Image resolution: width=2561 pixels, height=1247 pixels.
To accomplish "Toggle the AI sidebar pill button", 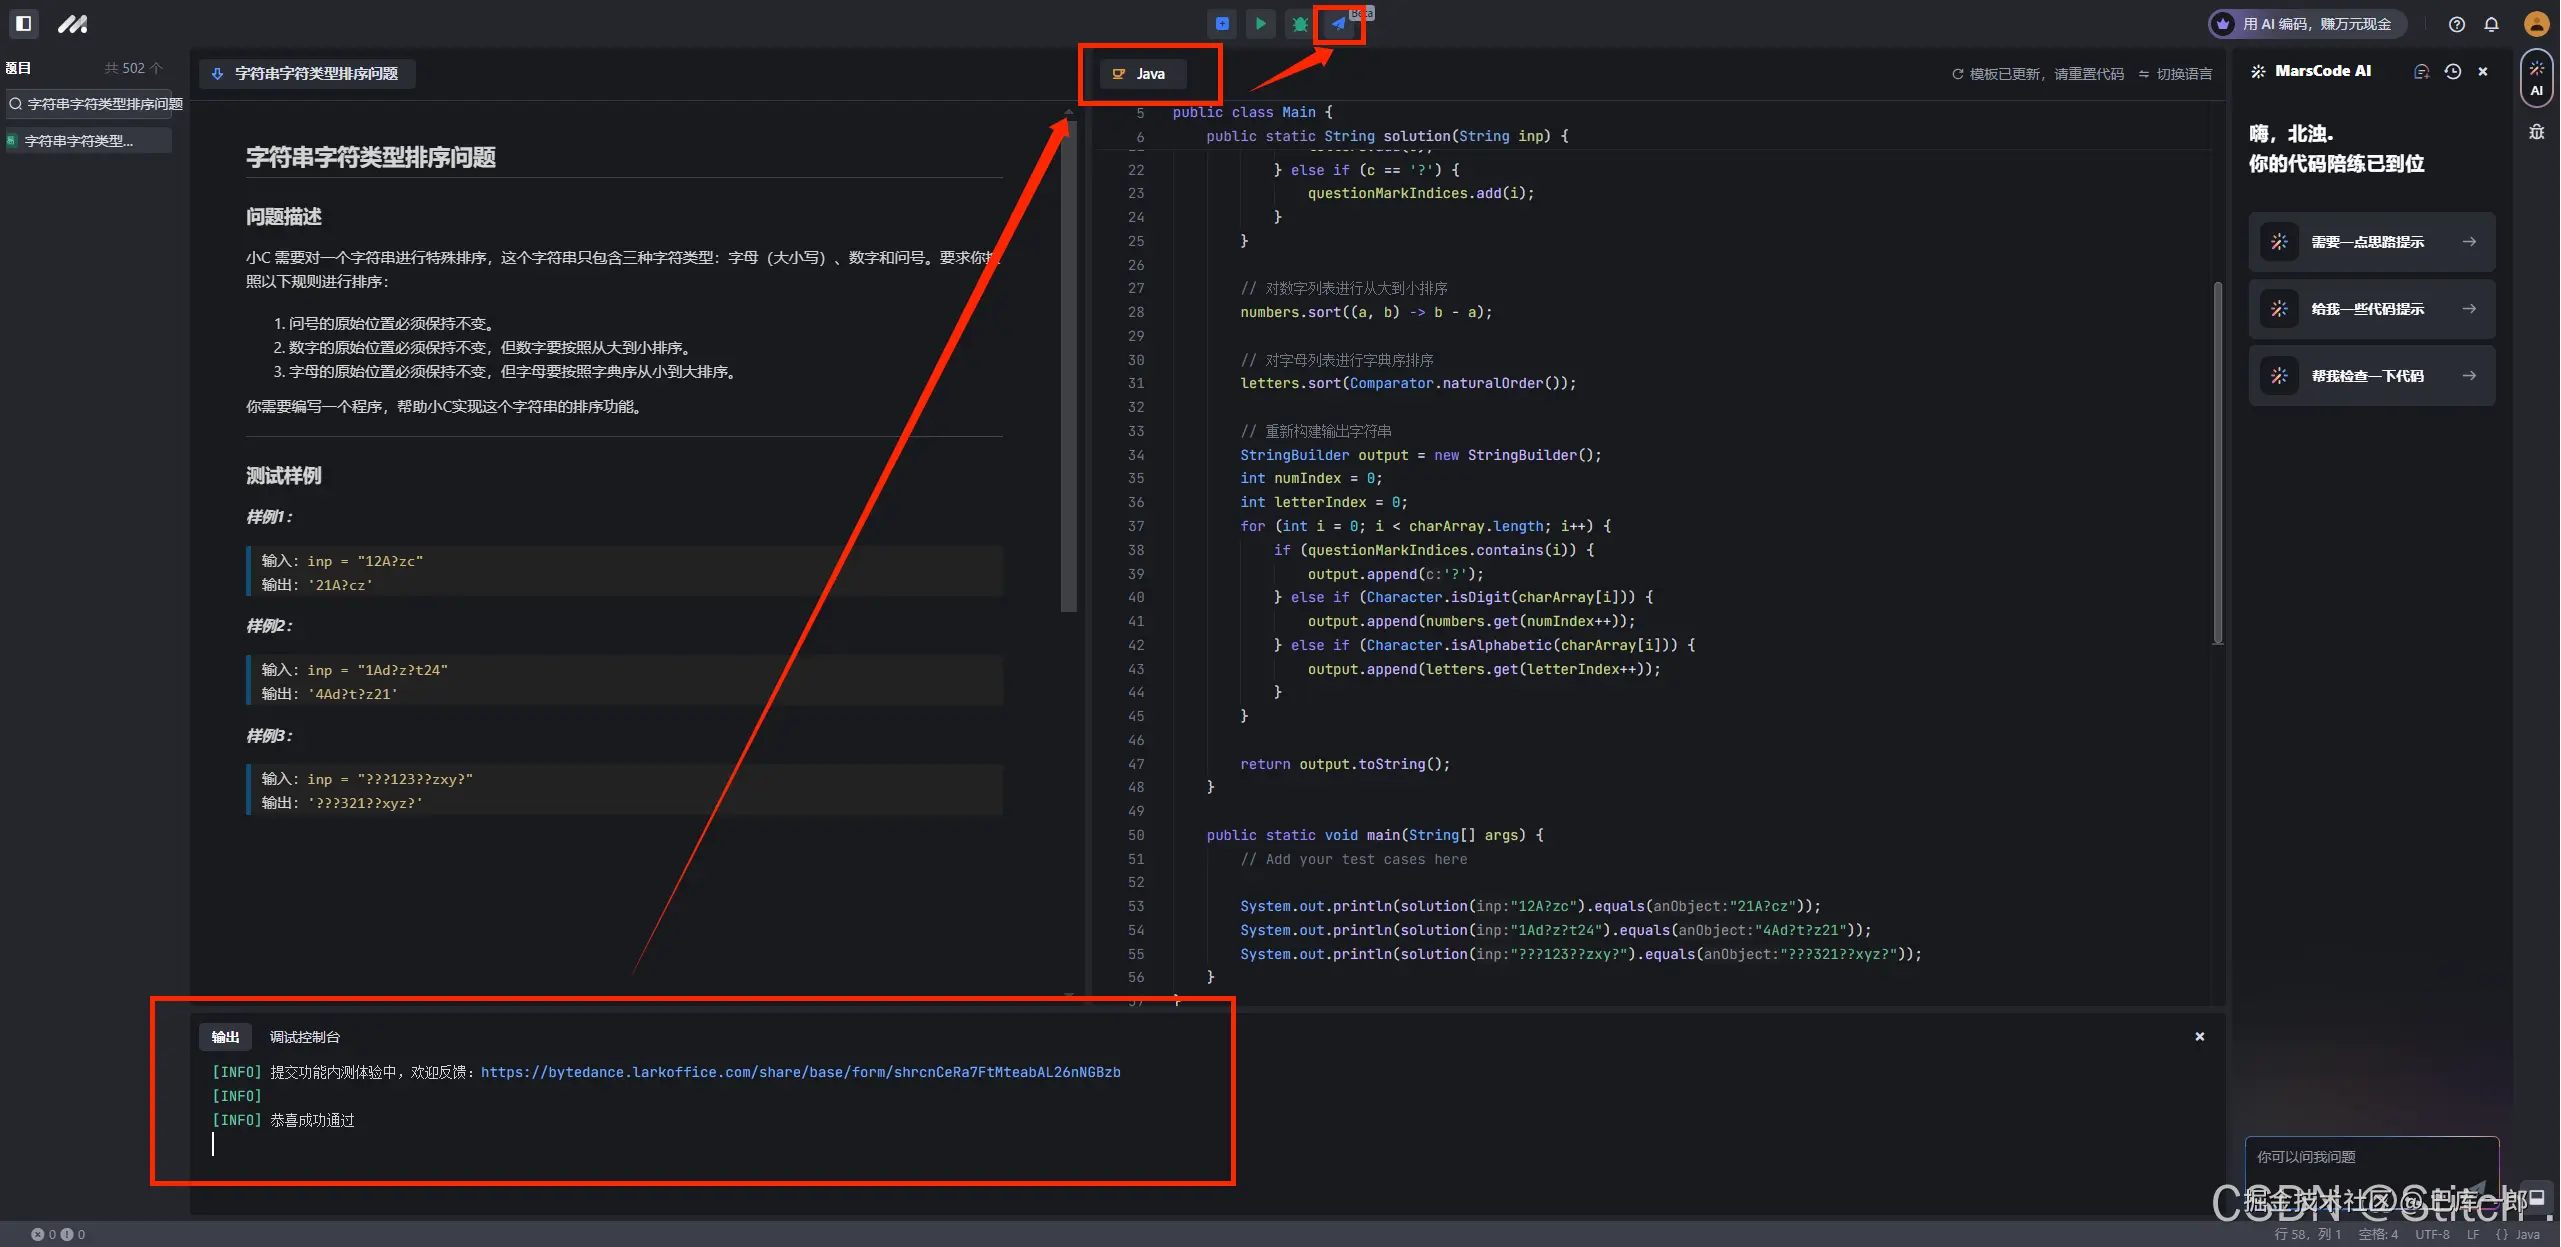I will click(x=2536, y=78).
